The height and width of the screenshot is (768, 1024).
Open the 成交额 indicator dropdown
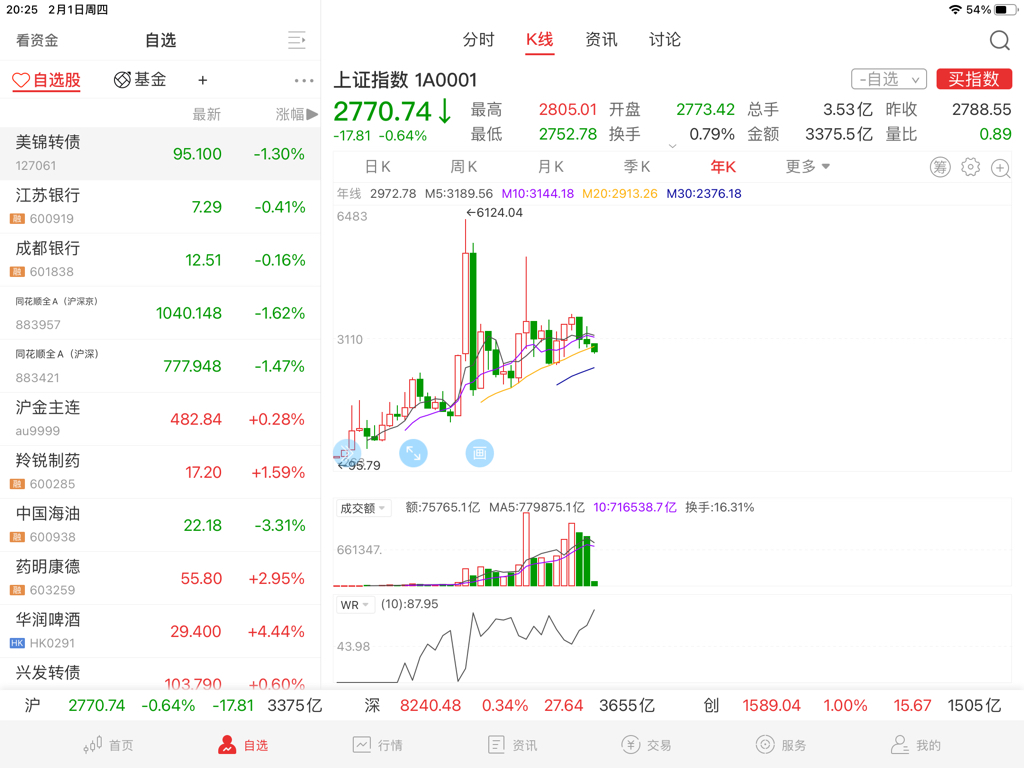click(x=363, y=508)
